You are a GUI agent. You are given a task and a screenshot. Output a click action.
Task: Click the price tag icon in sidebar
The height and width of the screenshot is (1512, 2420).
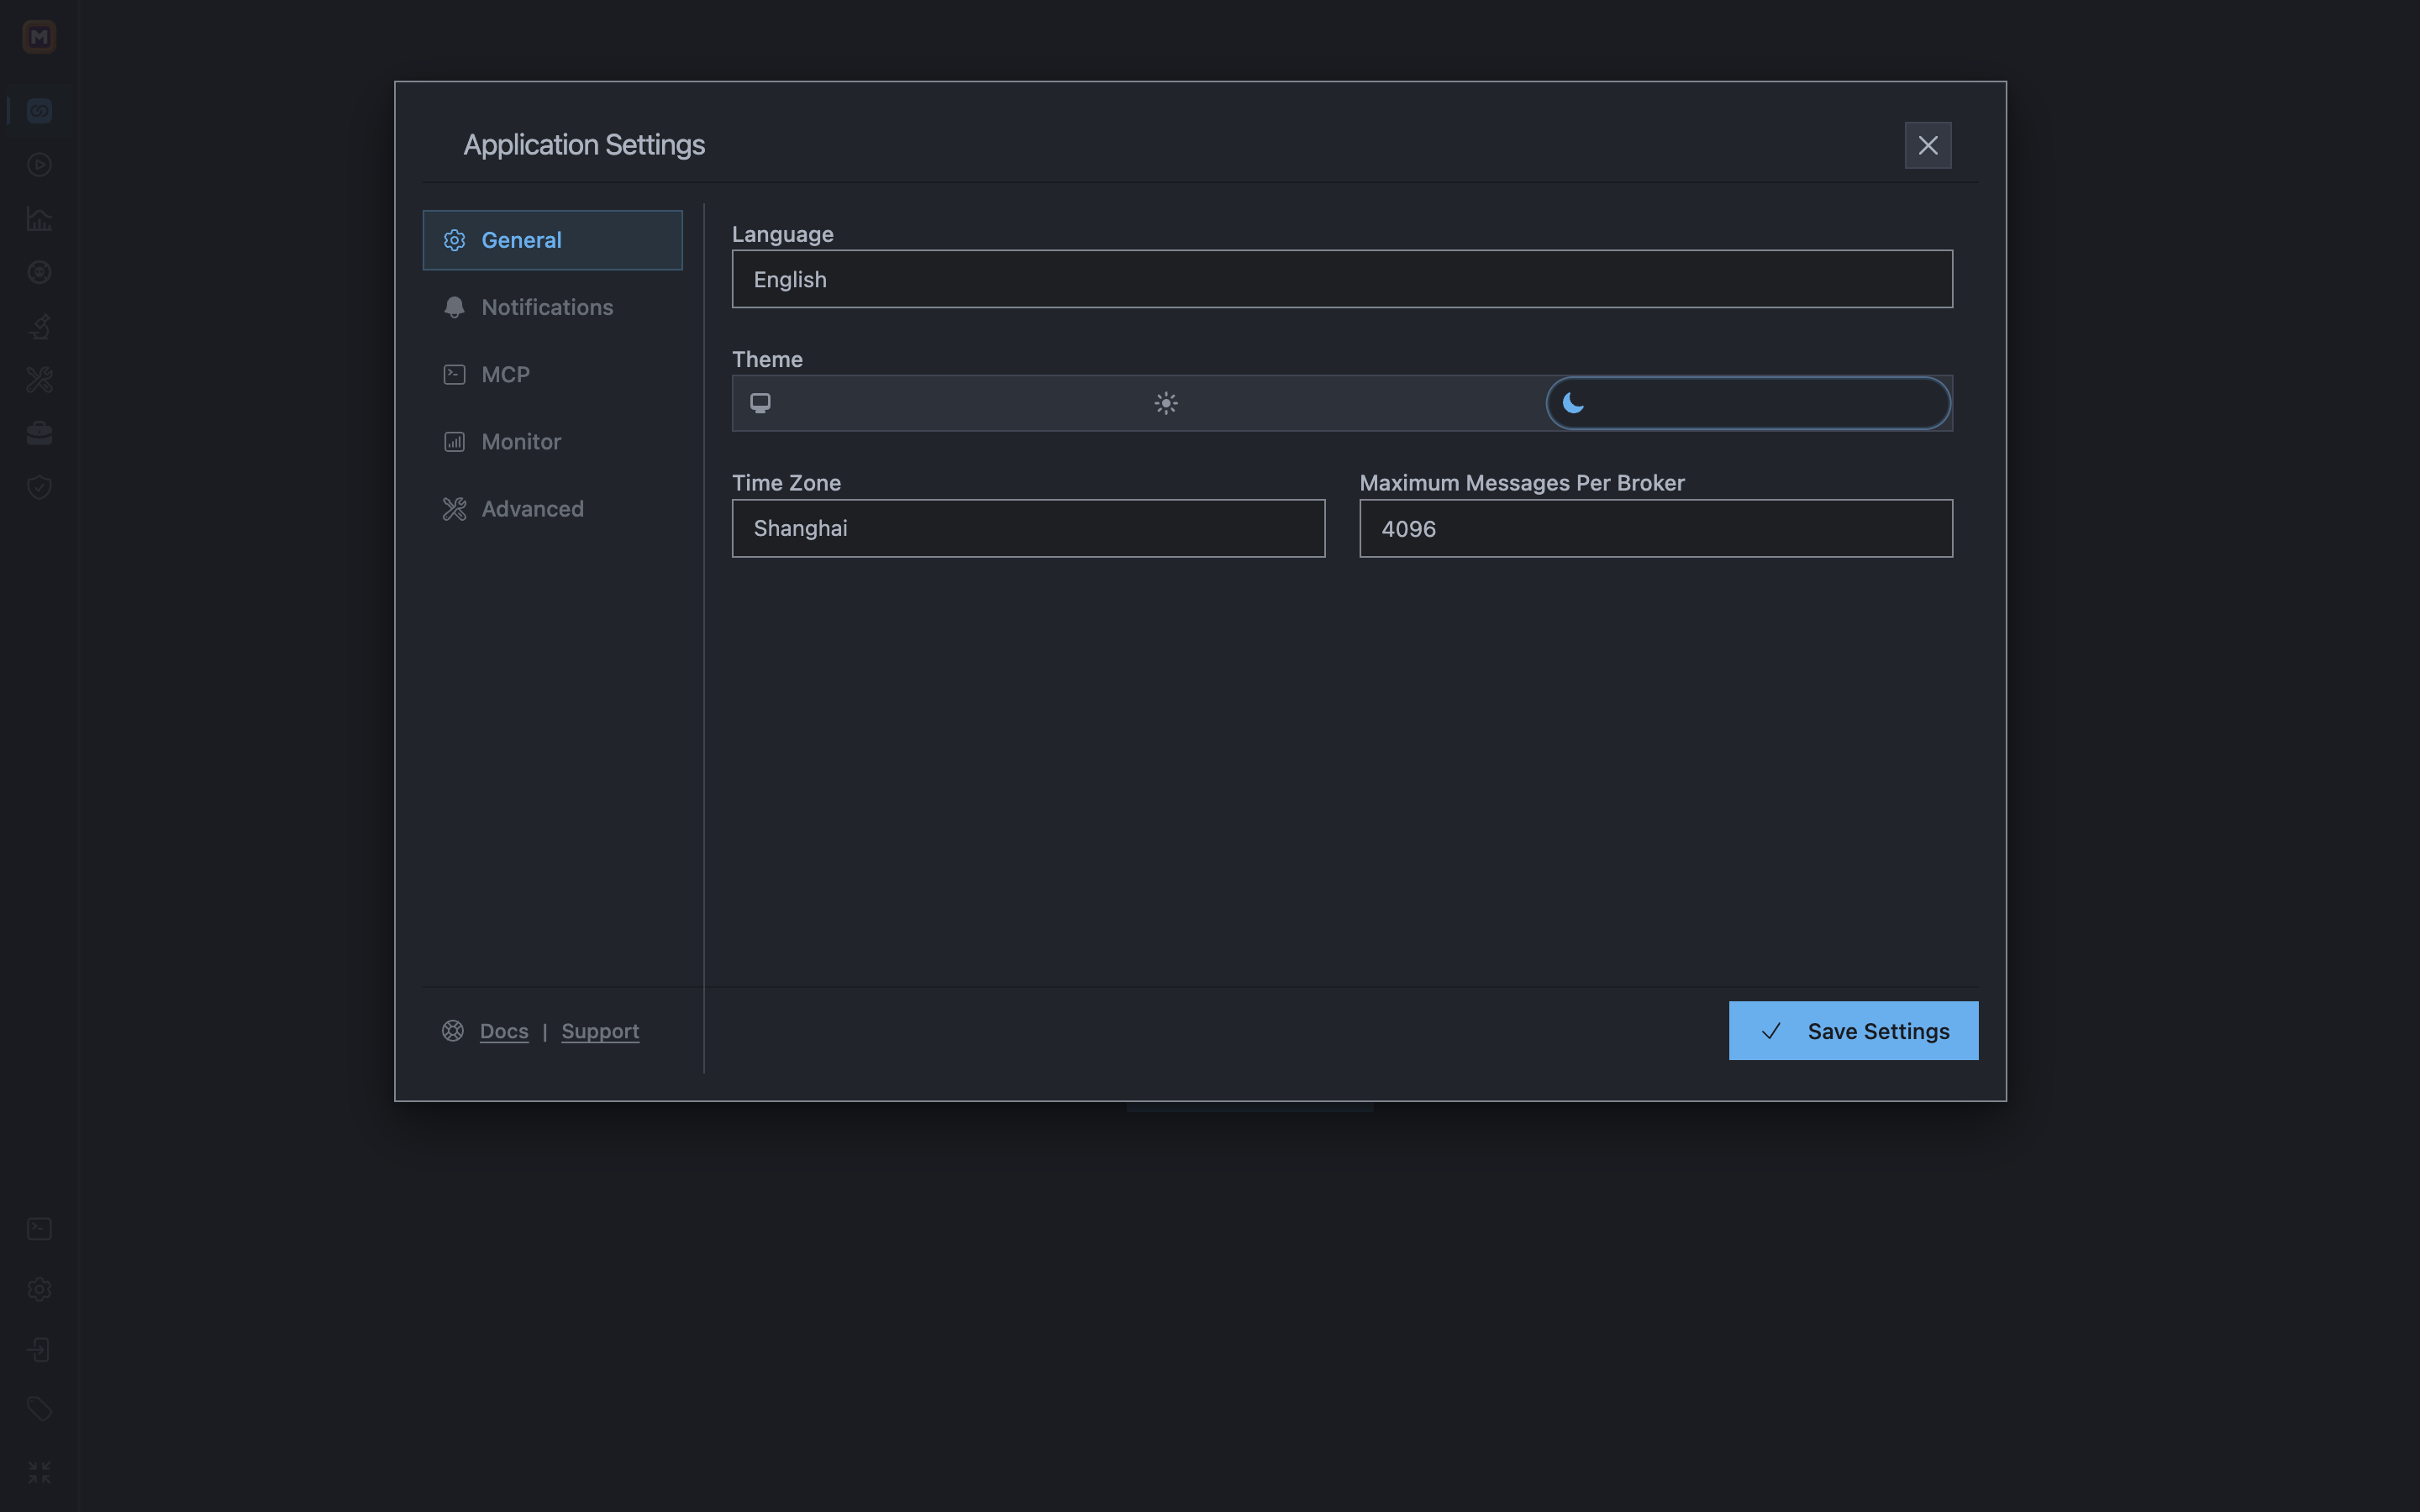point(39,1410)
